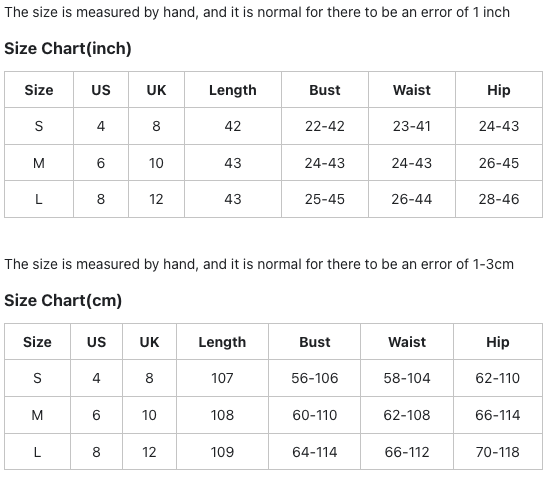Click the Hip header in cm table

point(498,342)
